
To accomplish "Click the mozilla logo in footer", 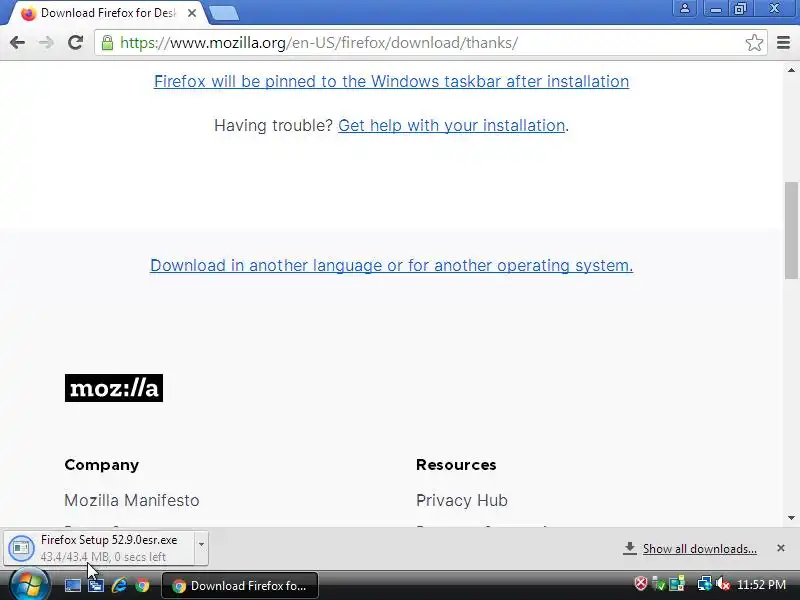I will [x=114, y=388].
